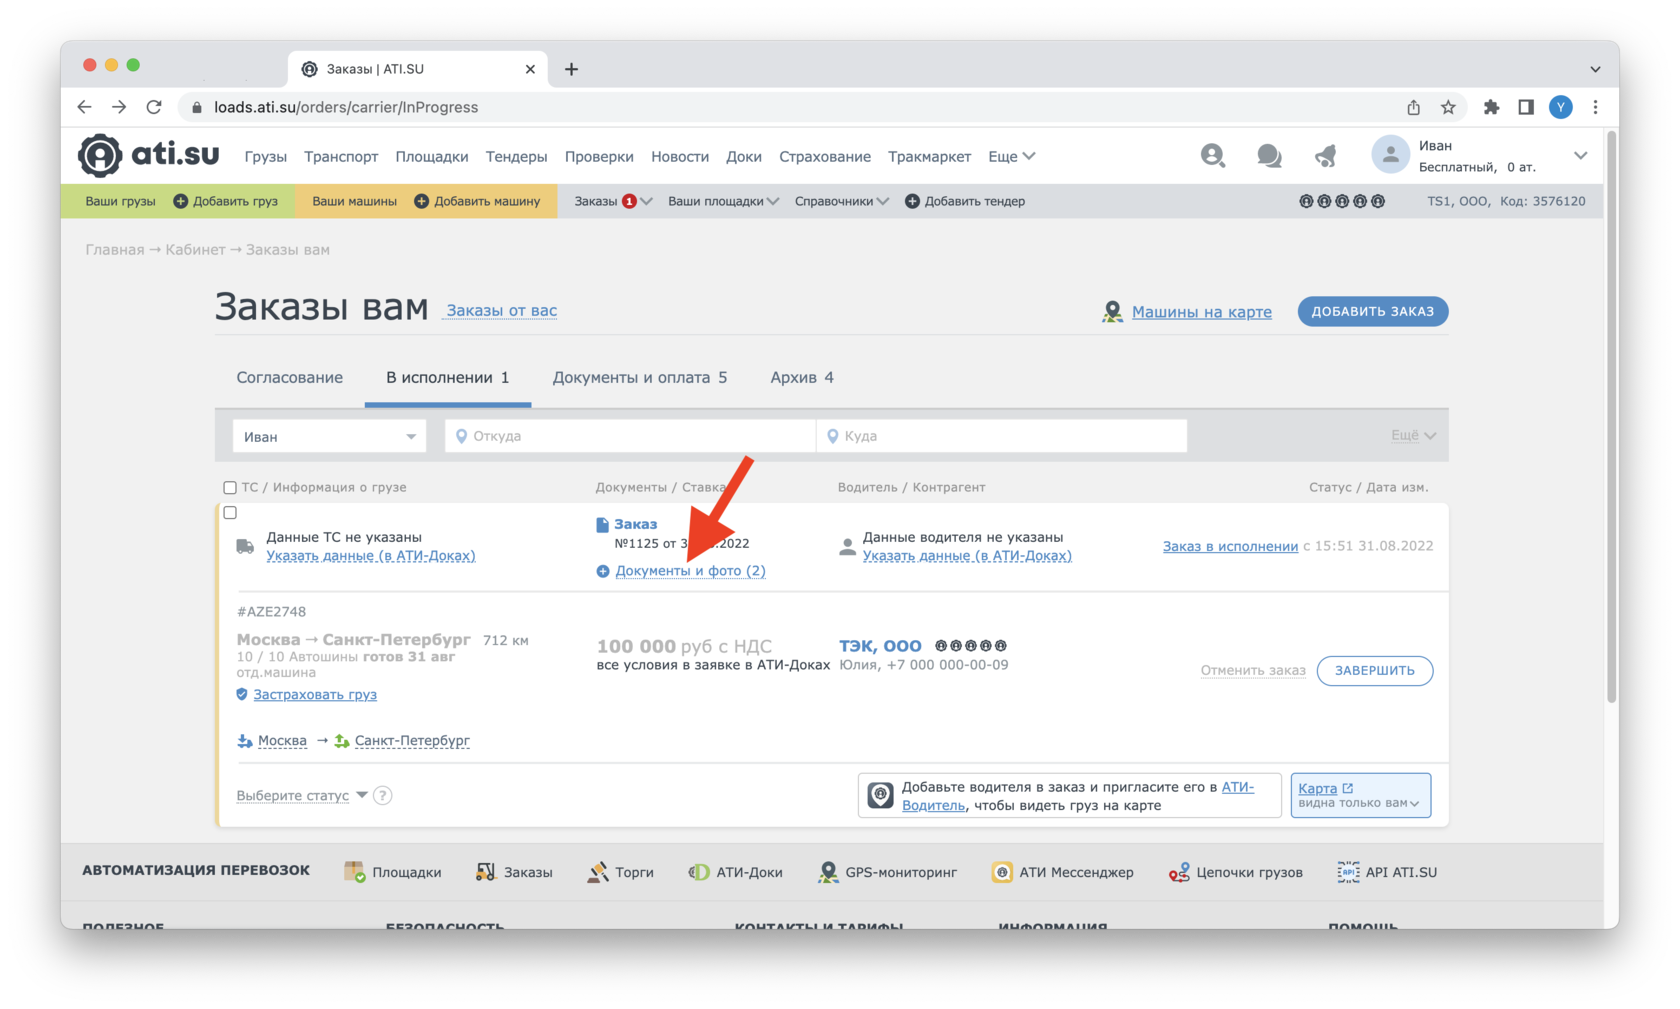Screen dimensions: 1680x1009
Task: Expand Ваши площадки dropdown
Action: (x=723, y=201)
